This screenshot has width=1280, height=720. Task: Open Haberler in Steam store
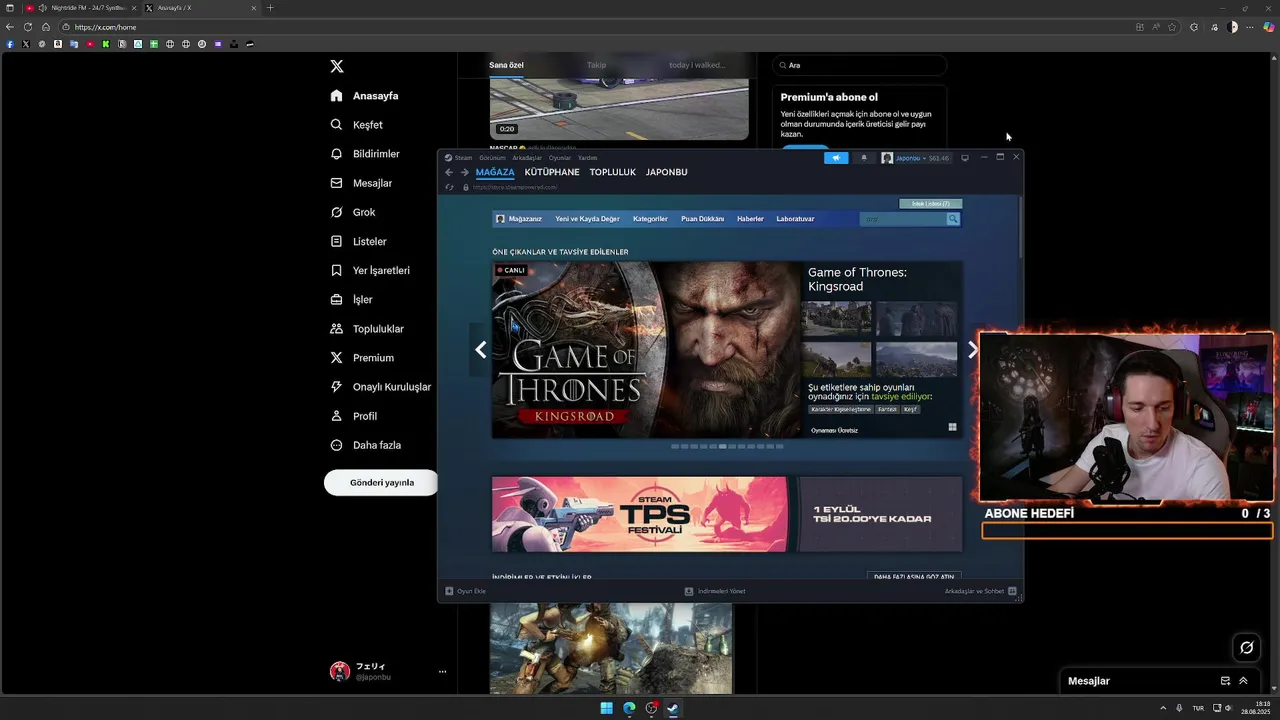click(x=750, y=219)
